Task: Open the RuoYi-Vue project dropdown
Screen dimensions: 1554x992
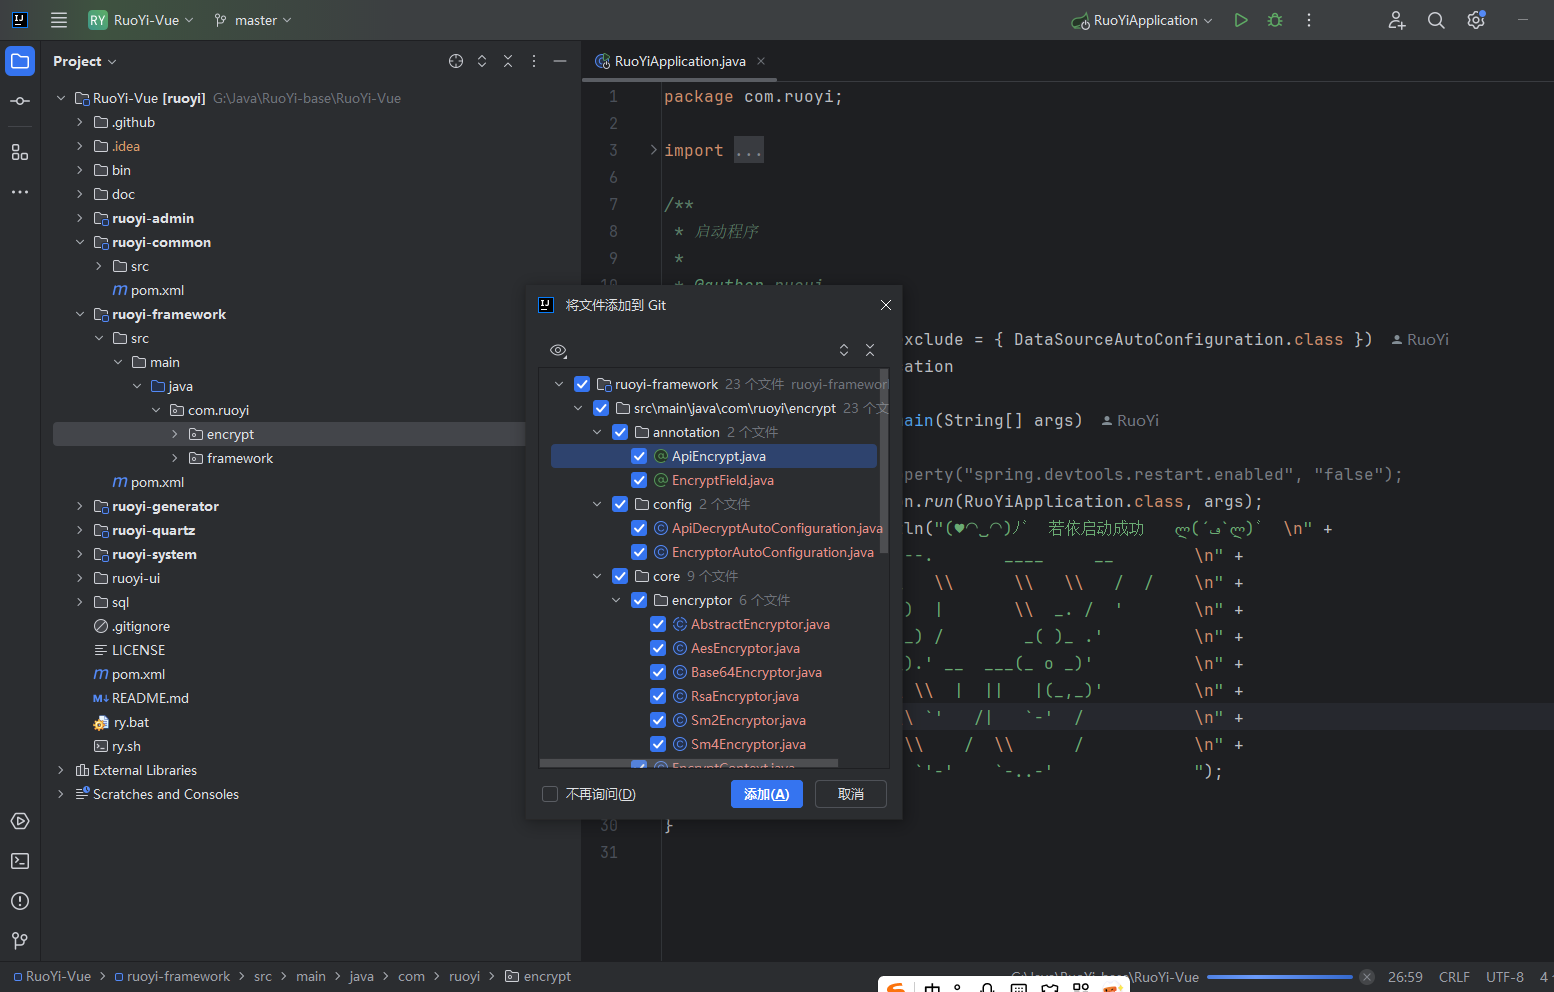Action: click(141, 20)
